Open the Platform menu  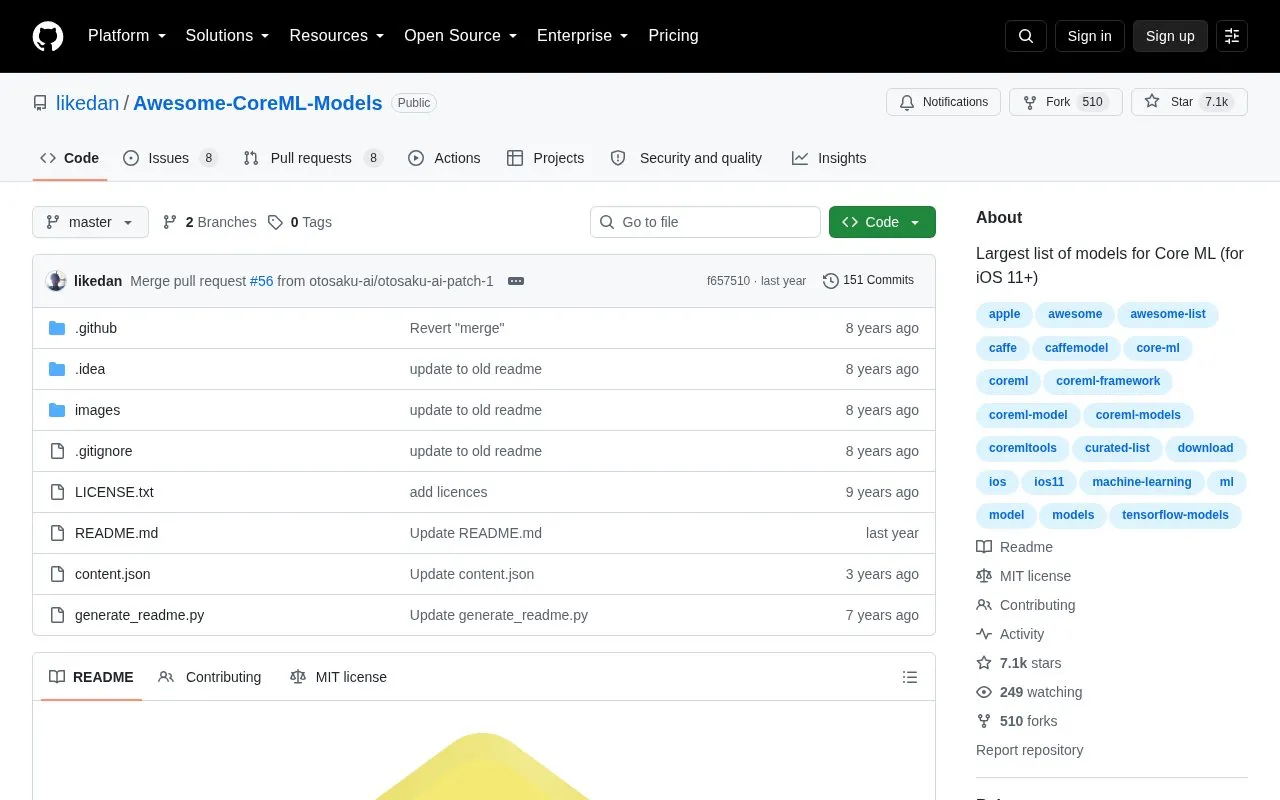click(127, 36)
